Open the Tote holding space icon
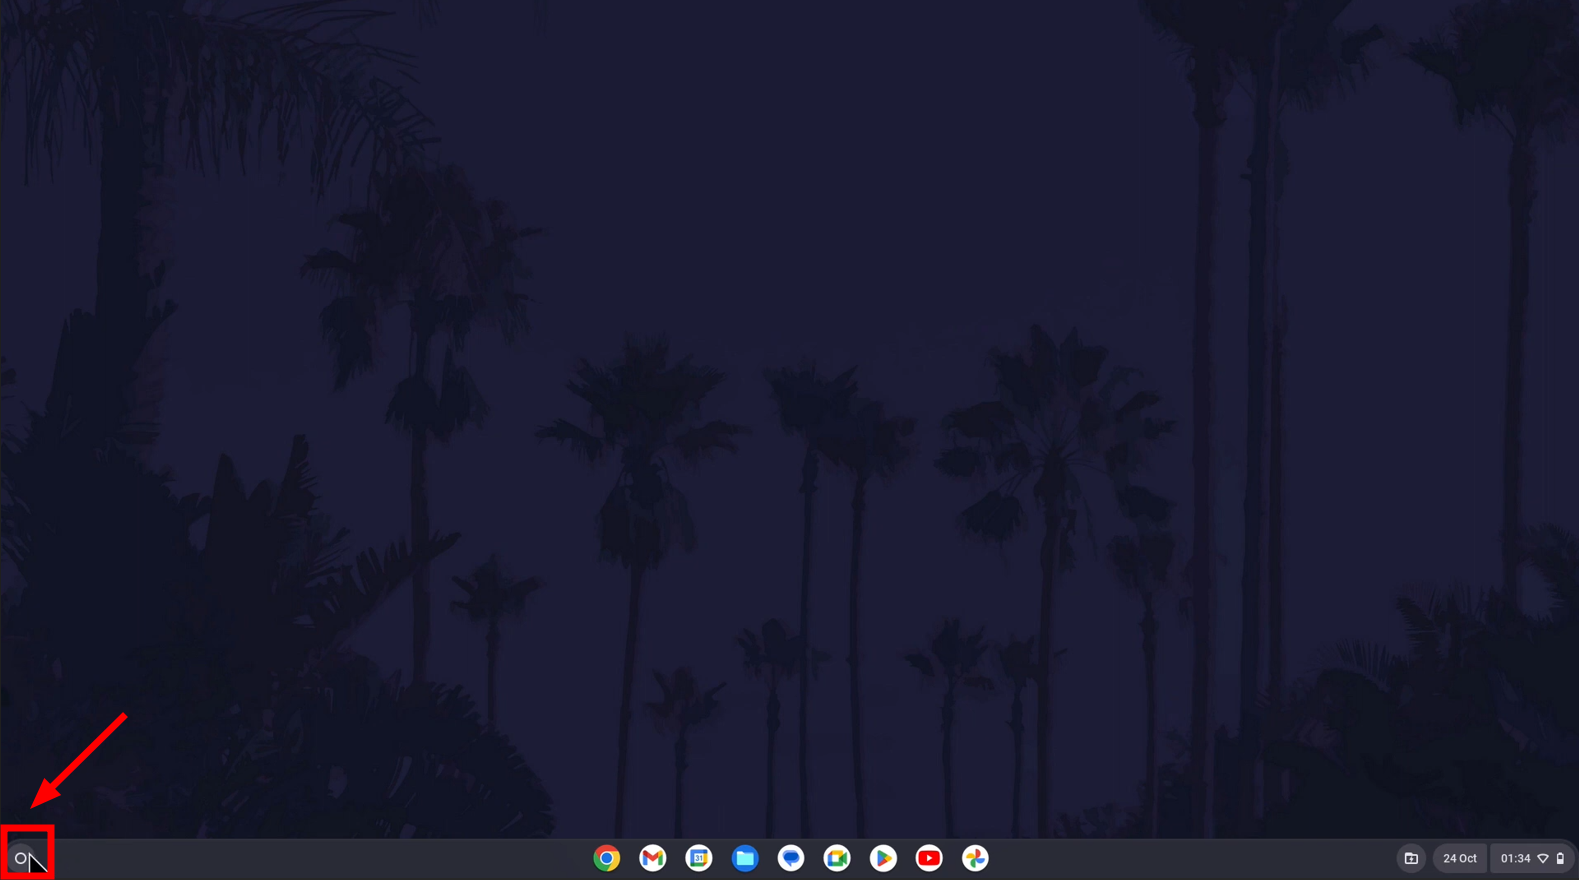Screen dimensions: 1579x880 [1411, 858]
